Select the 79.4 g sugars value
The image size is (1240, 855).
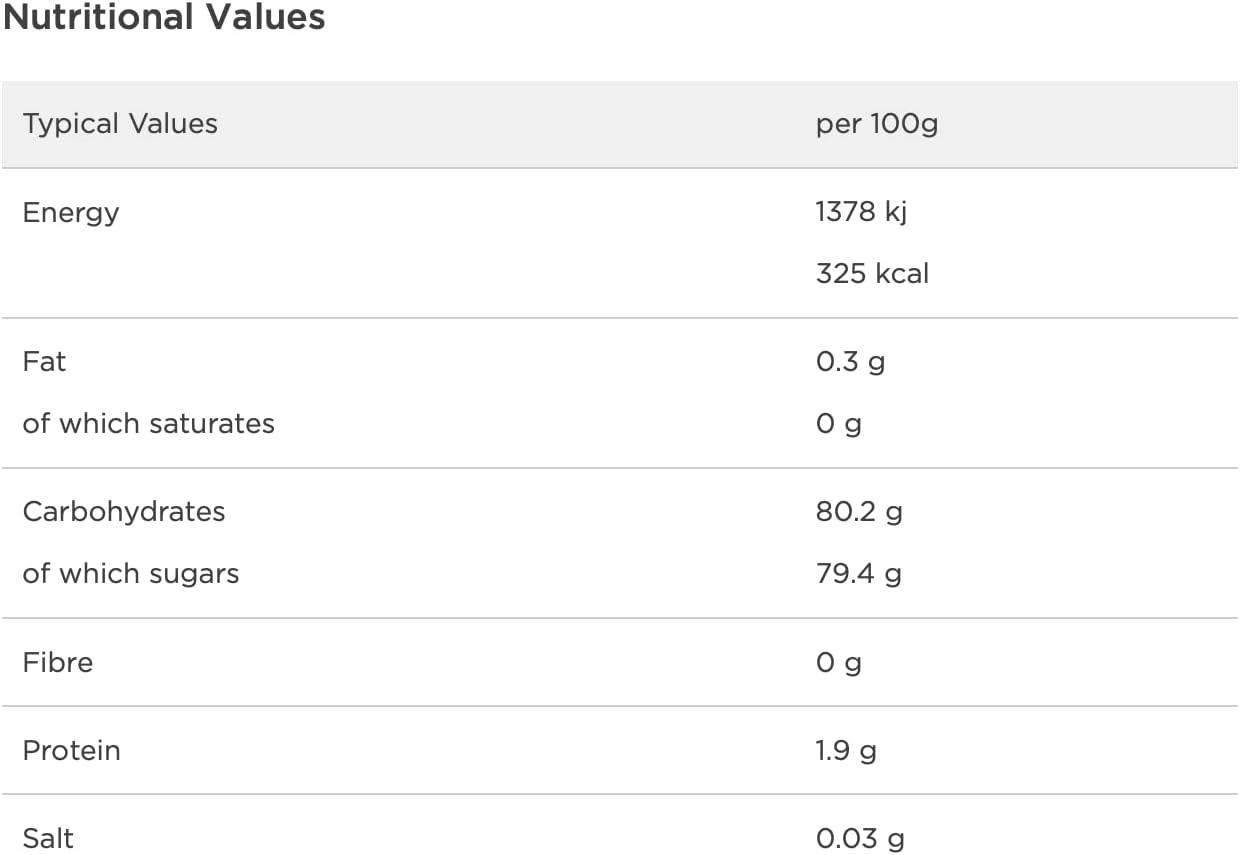858,574
